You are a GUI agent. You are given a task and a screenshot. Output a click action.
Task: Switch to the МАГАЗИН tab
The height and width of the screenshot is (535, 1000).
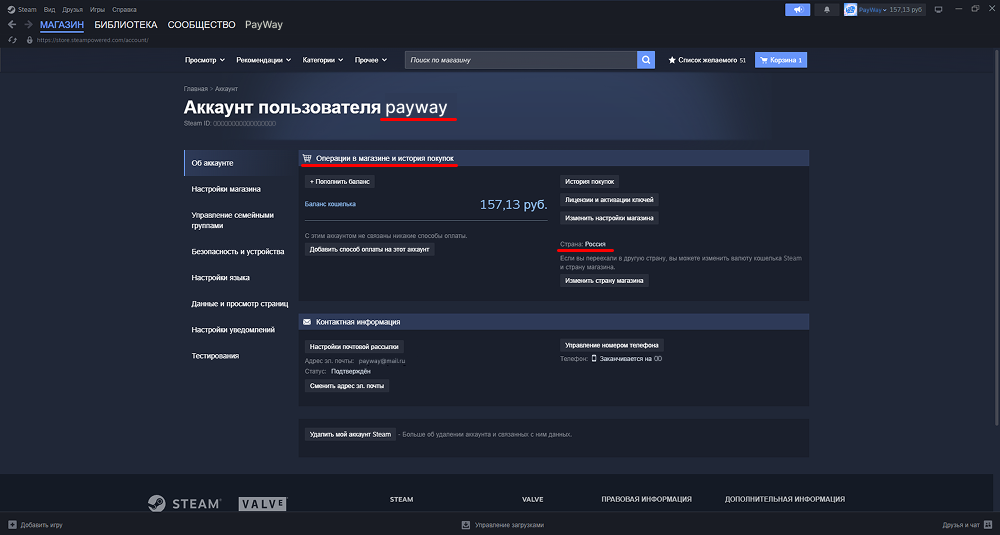[x=62, y=25]
